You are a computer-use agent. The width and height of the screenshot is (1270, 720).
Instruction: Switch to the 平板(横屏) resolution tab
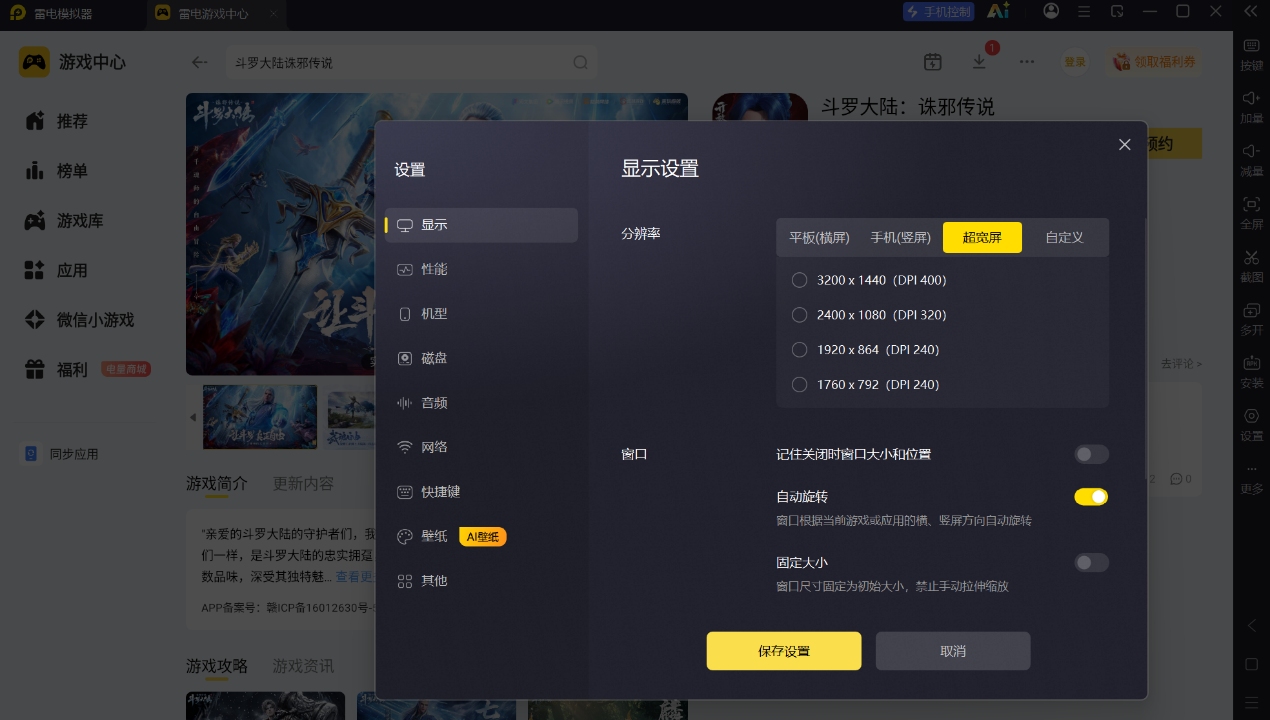click(819, 238)
